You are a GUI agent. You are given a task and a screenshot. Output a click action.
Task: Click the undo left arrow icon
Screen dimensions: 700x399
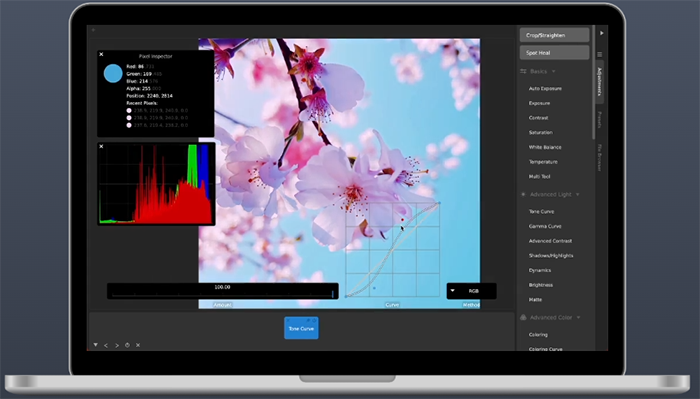pos(106,345)
